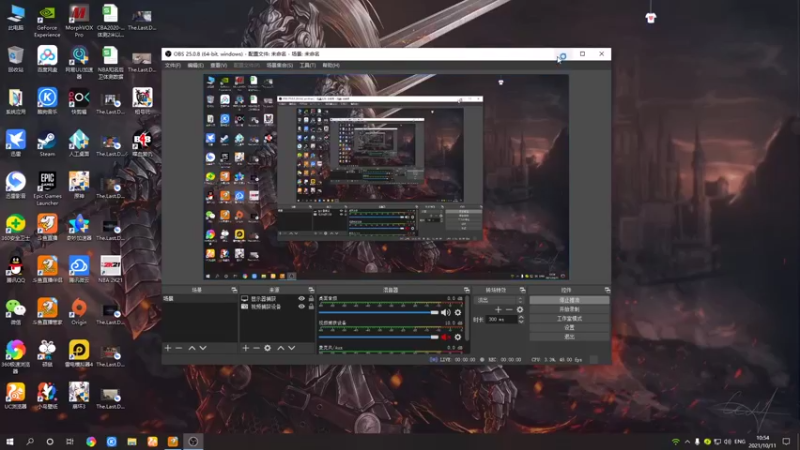
Task: Open the View (查看) menu in OBS
Action: click(218, 65)
